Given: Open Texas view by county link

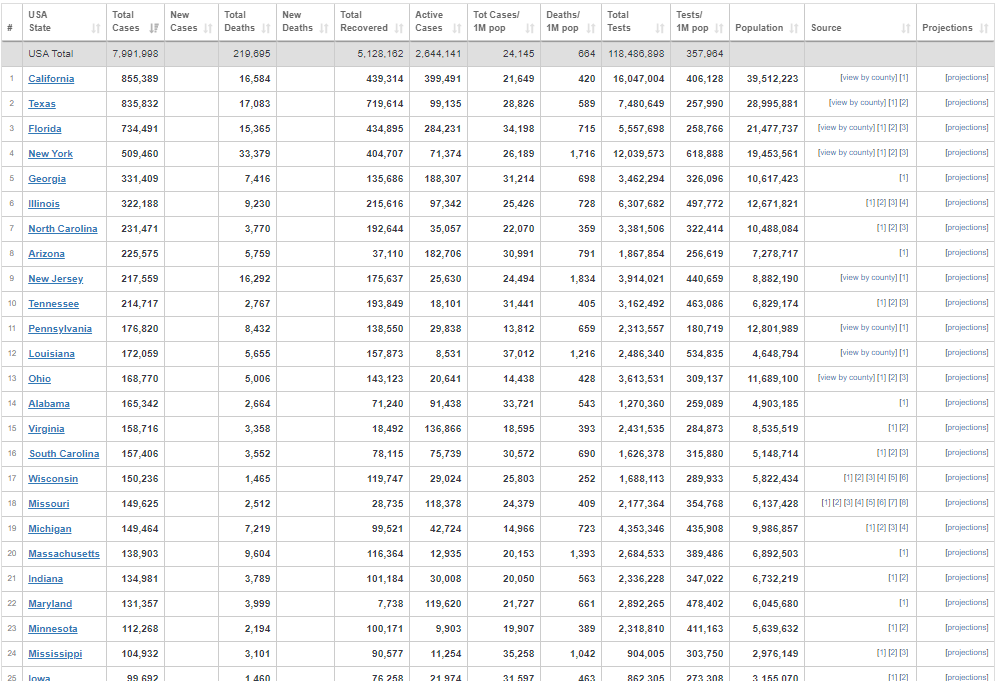Looking at the screenshot, I should (857, 103).
